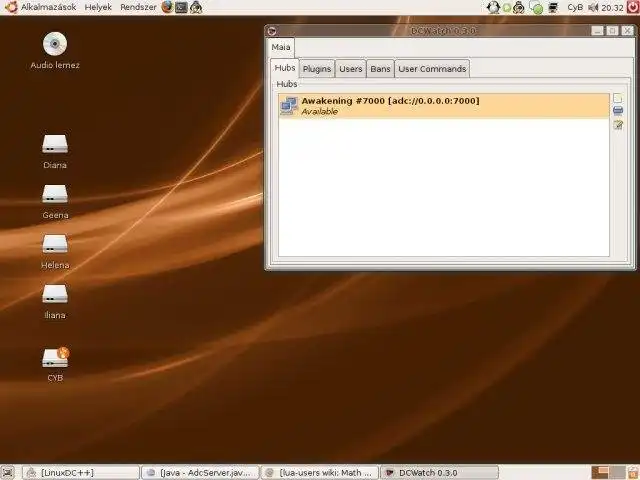Open the Audio lemez disc icon
The height and width of the screenshot is (480, 640).
tap(55, 44)
